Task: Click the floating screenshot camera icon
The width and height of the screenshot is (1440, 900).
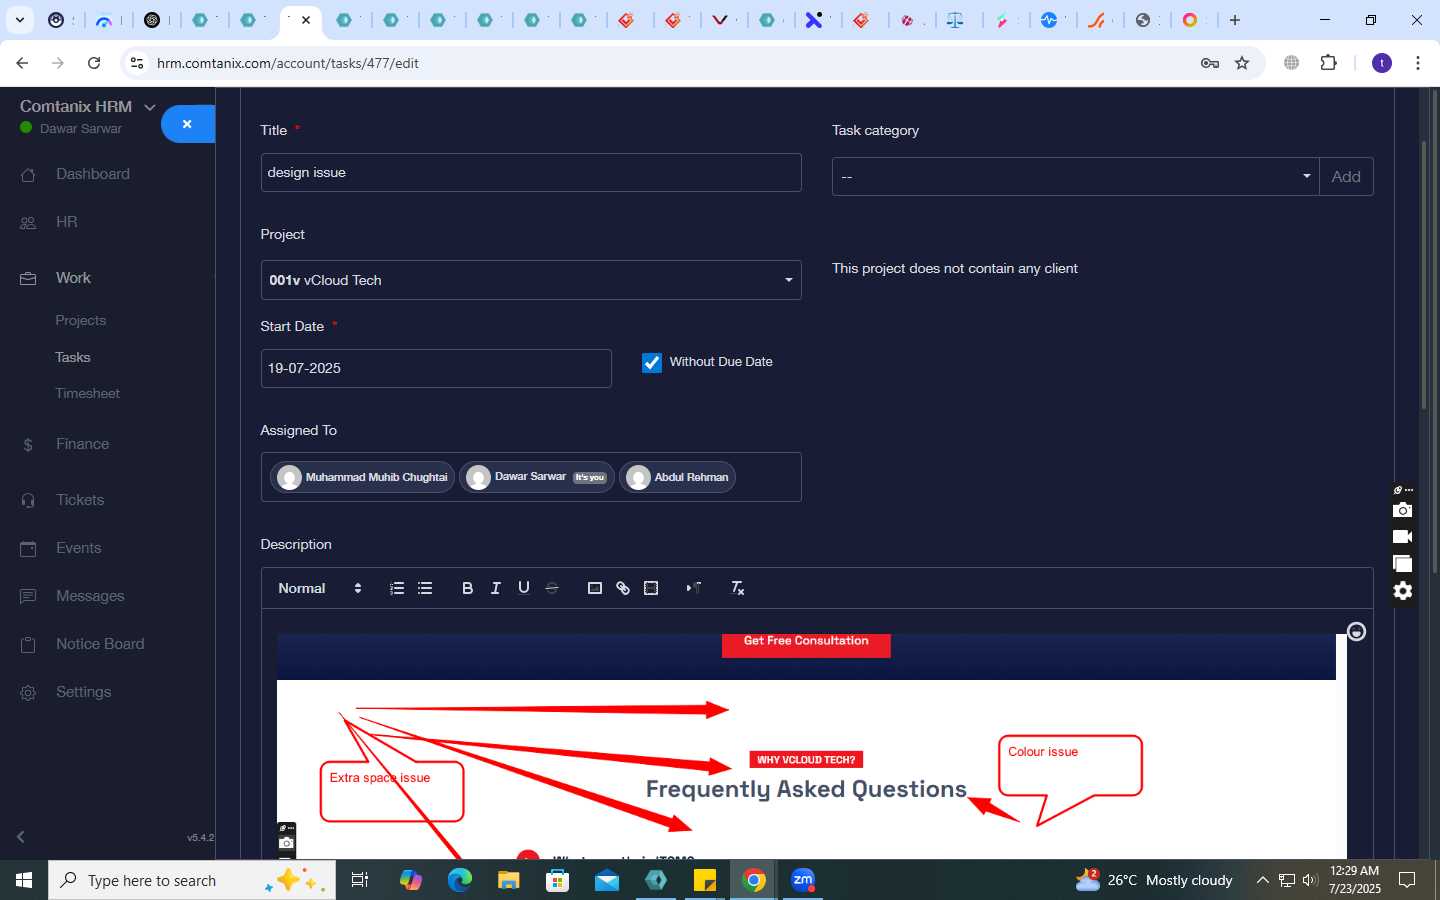Action: coord(1403,511)
